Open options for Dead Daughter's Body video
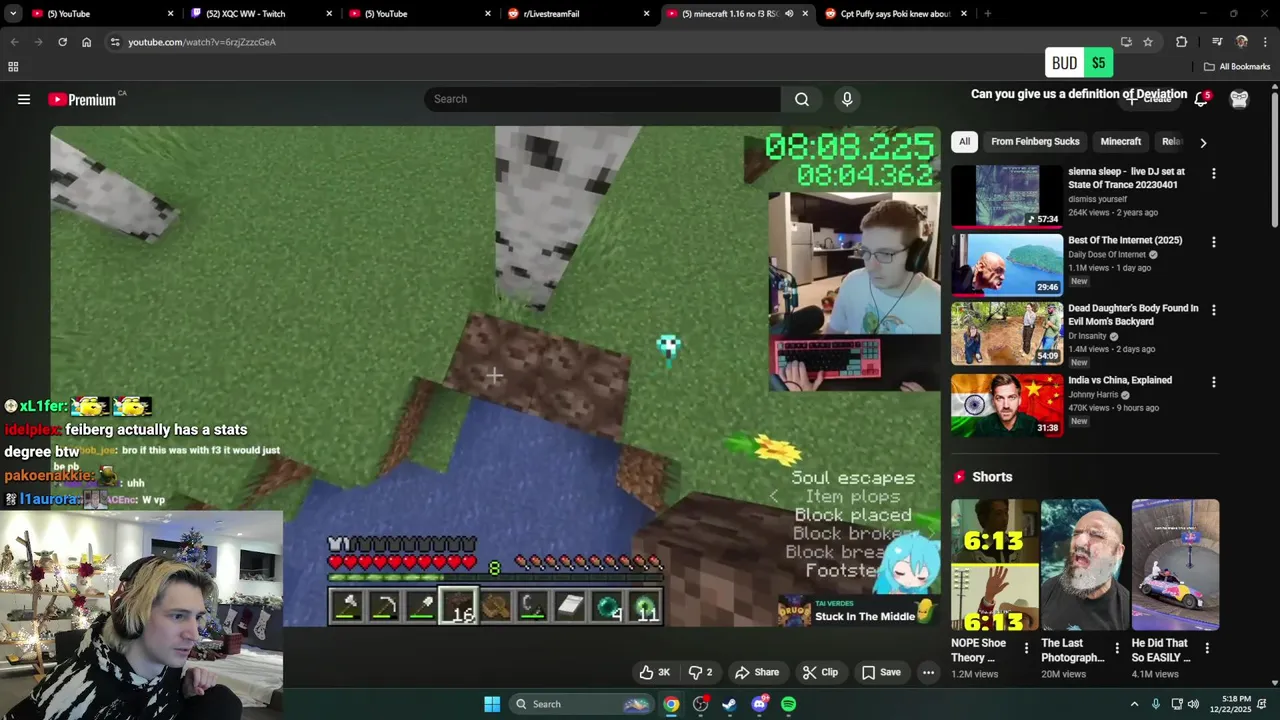The image size is (1280, 720). pyautogui.click(x=1214, y=310)
